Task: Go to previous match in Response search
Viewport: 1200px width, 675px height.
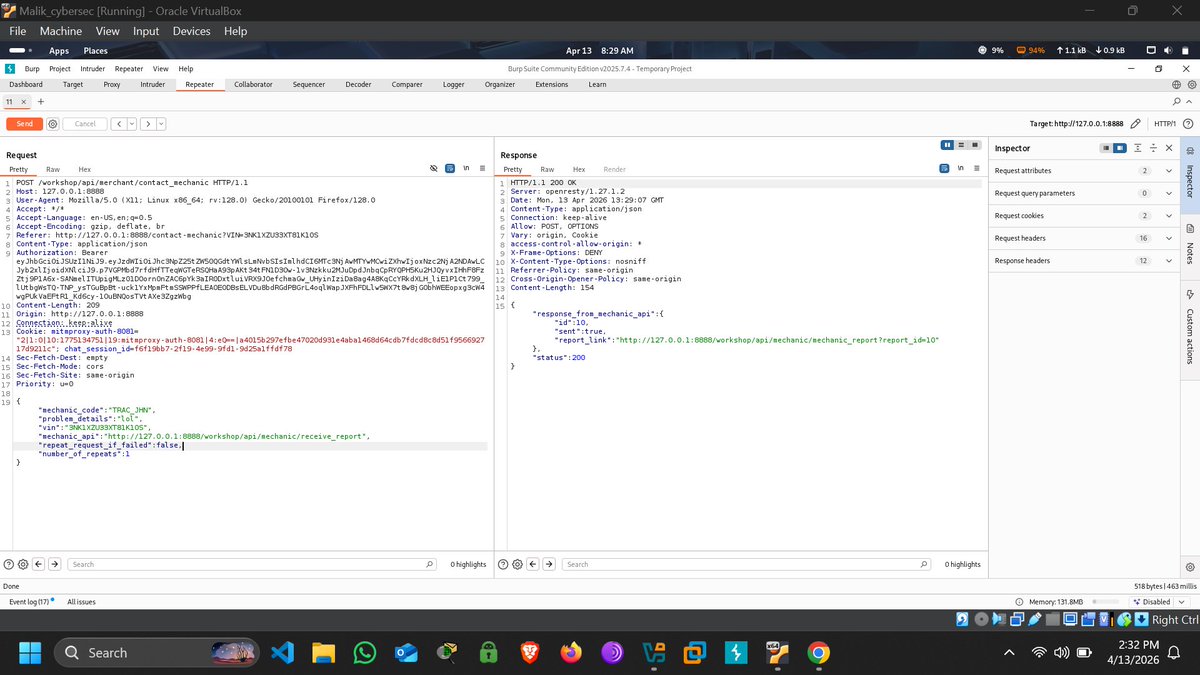Action: [x=534, y=564]
